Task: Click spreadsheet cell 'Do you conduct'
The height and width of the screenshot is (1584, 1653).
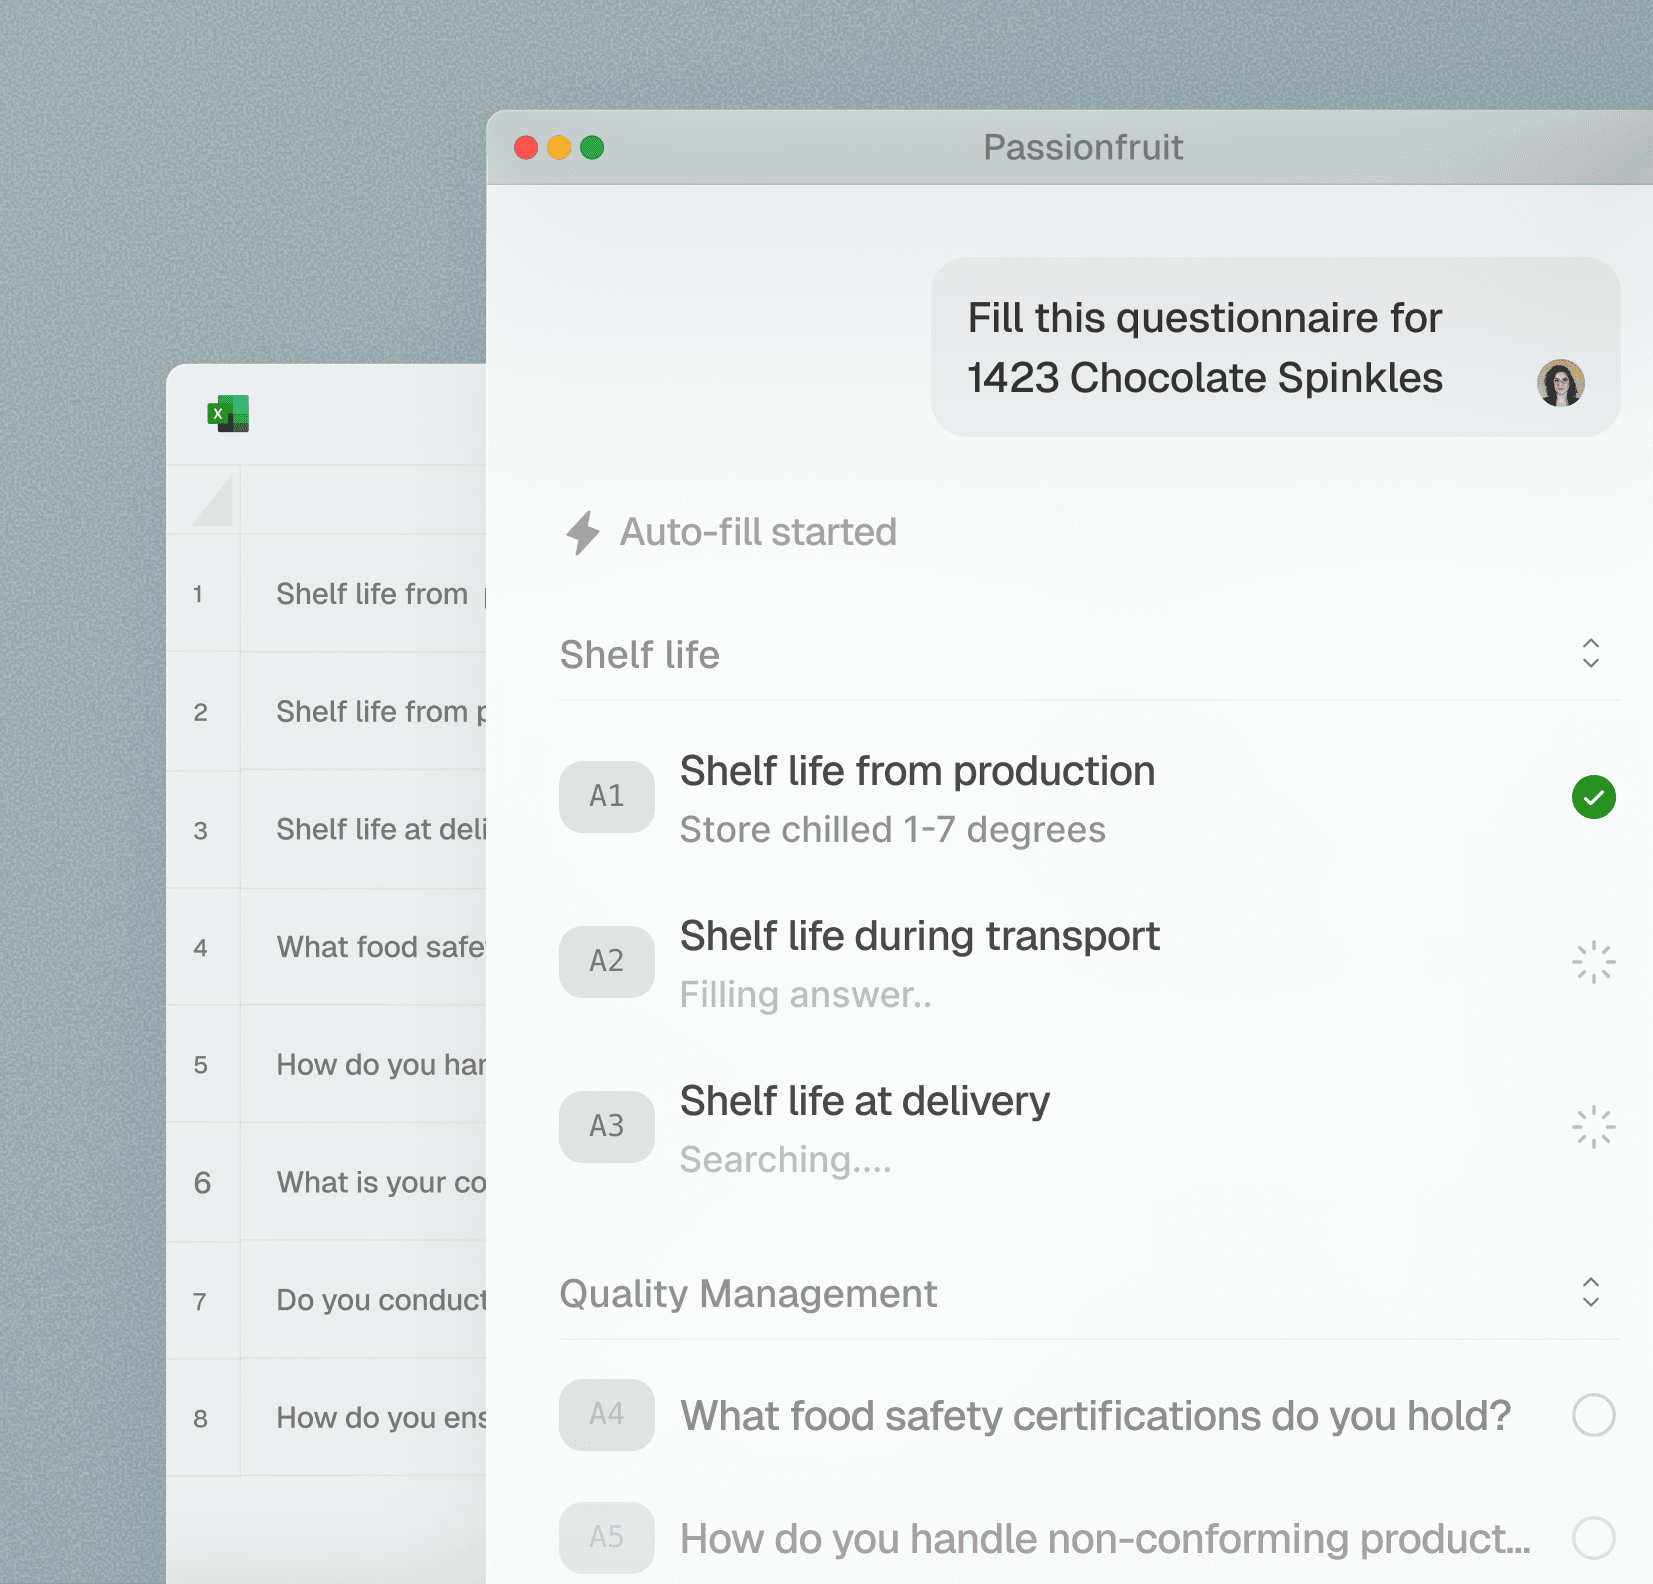Action: coord(364,1301)
